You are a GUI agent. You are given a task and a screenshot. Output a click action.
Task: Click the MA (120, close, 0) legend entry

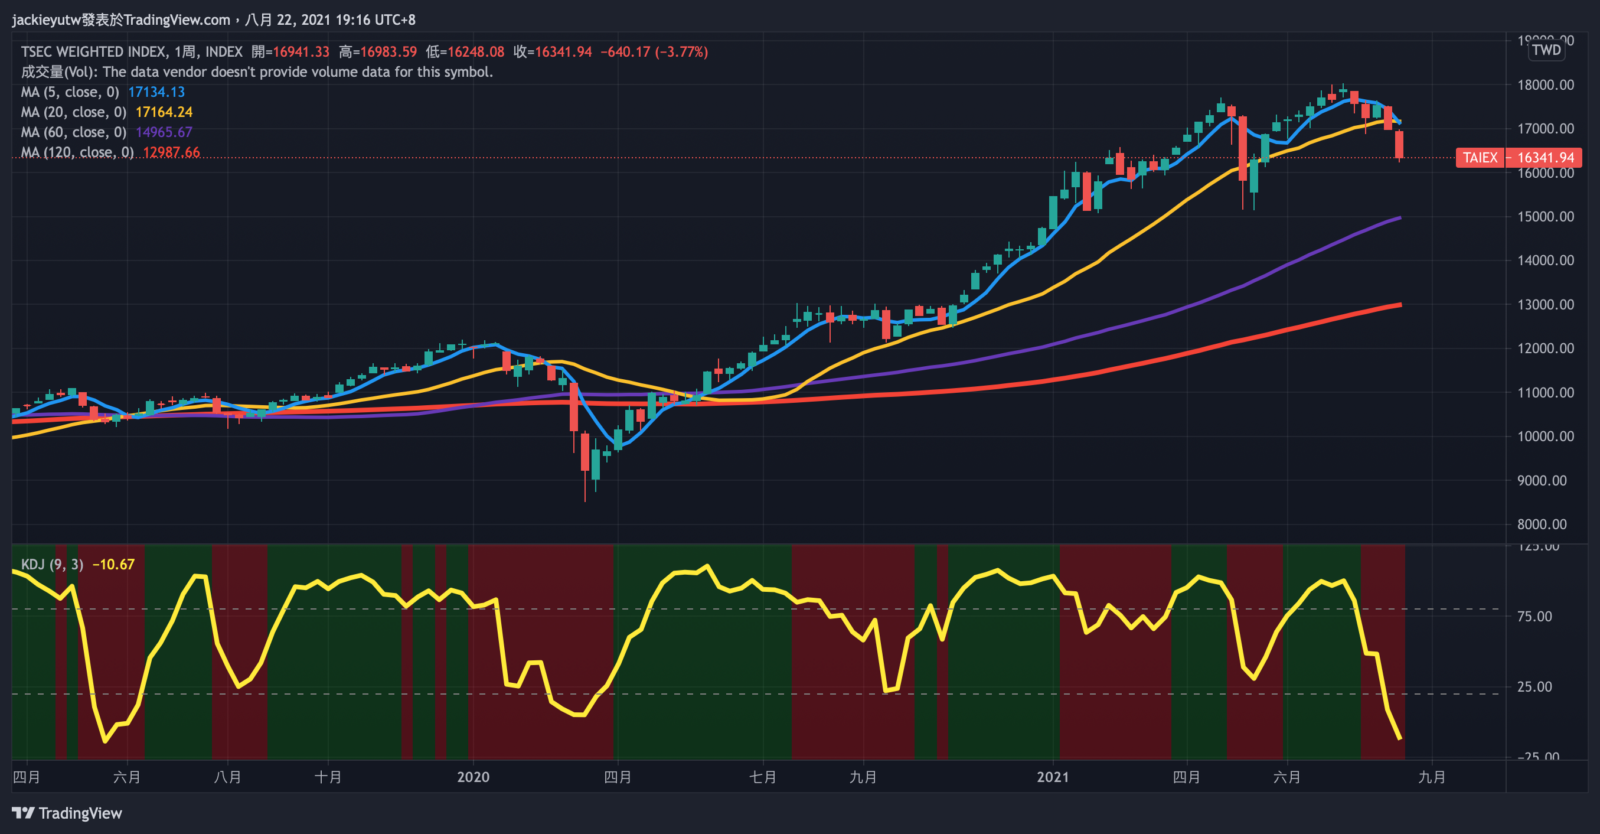77,153
